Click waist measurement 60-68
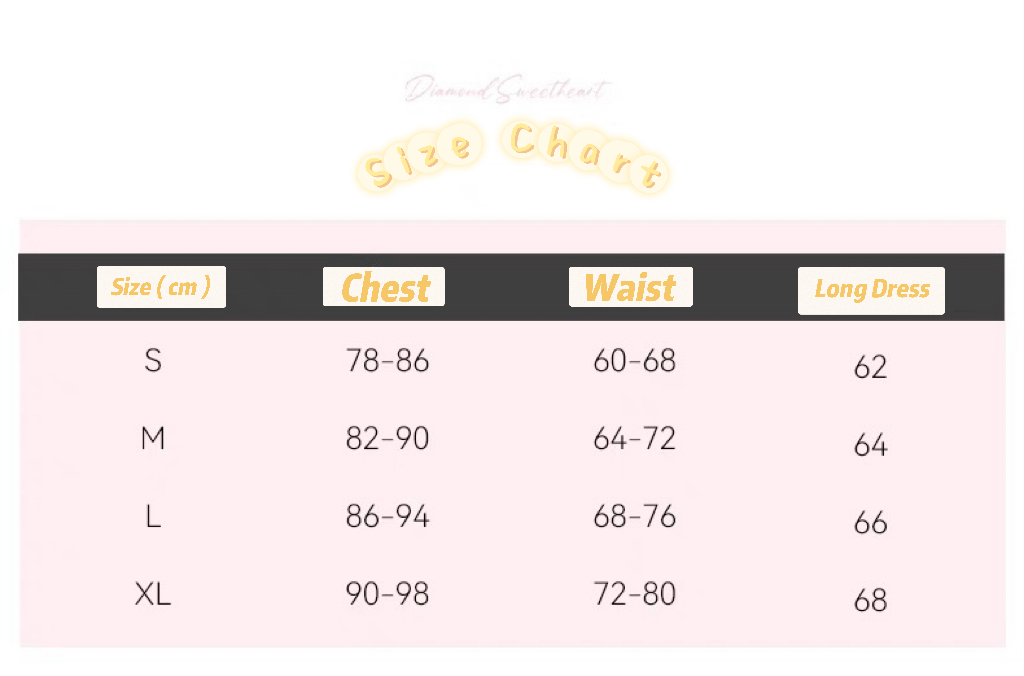The image size is (1024, 676). point(634,360)
